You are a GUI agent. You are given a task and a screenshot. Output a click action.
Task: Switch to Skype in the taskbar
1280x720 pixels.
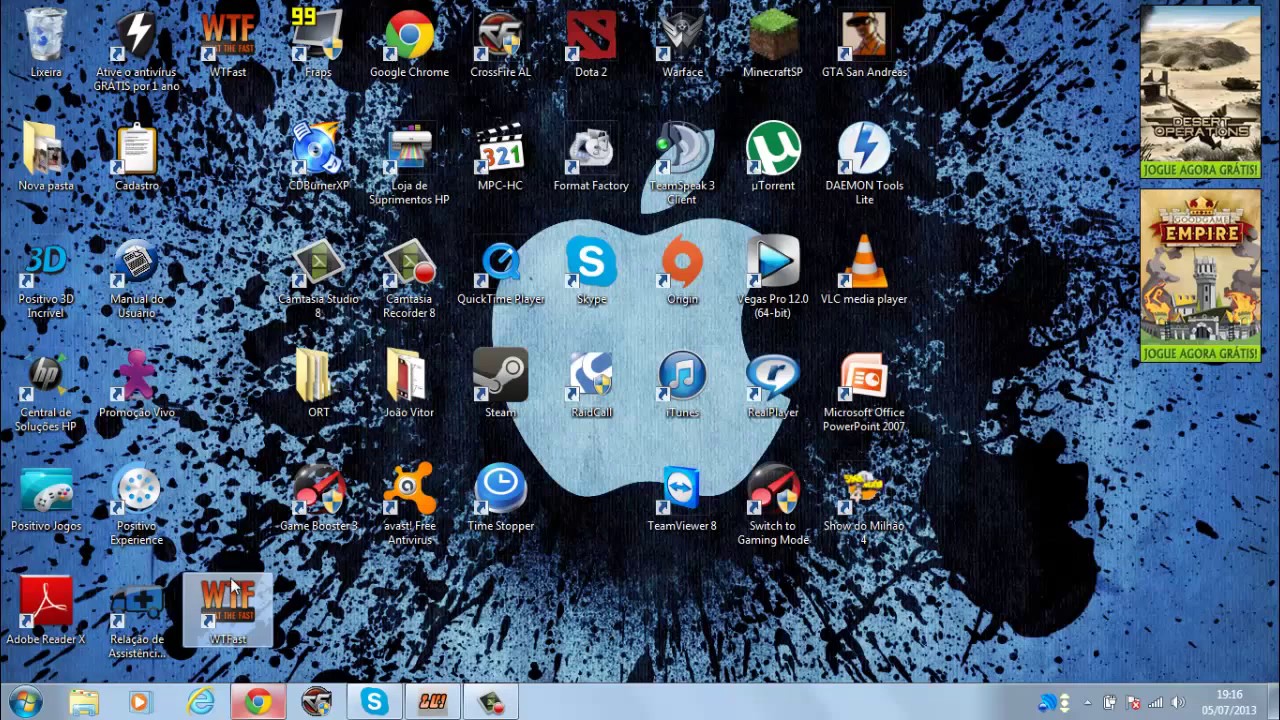[374, 702]
